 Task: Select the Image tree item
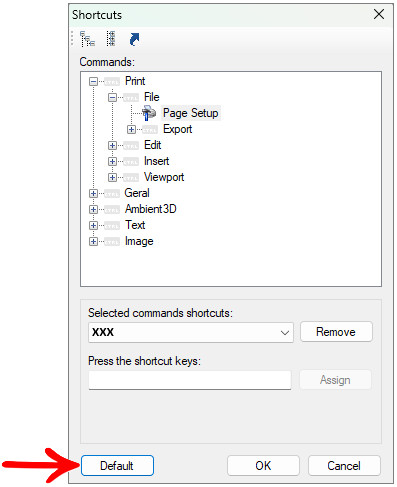tap(139, 241)
